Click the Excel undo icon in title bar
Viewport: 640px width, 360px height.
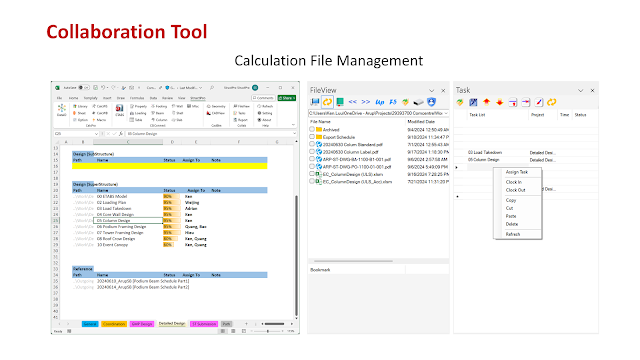click(x=103, y=88)
